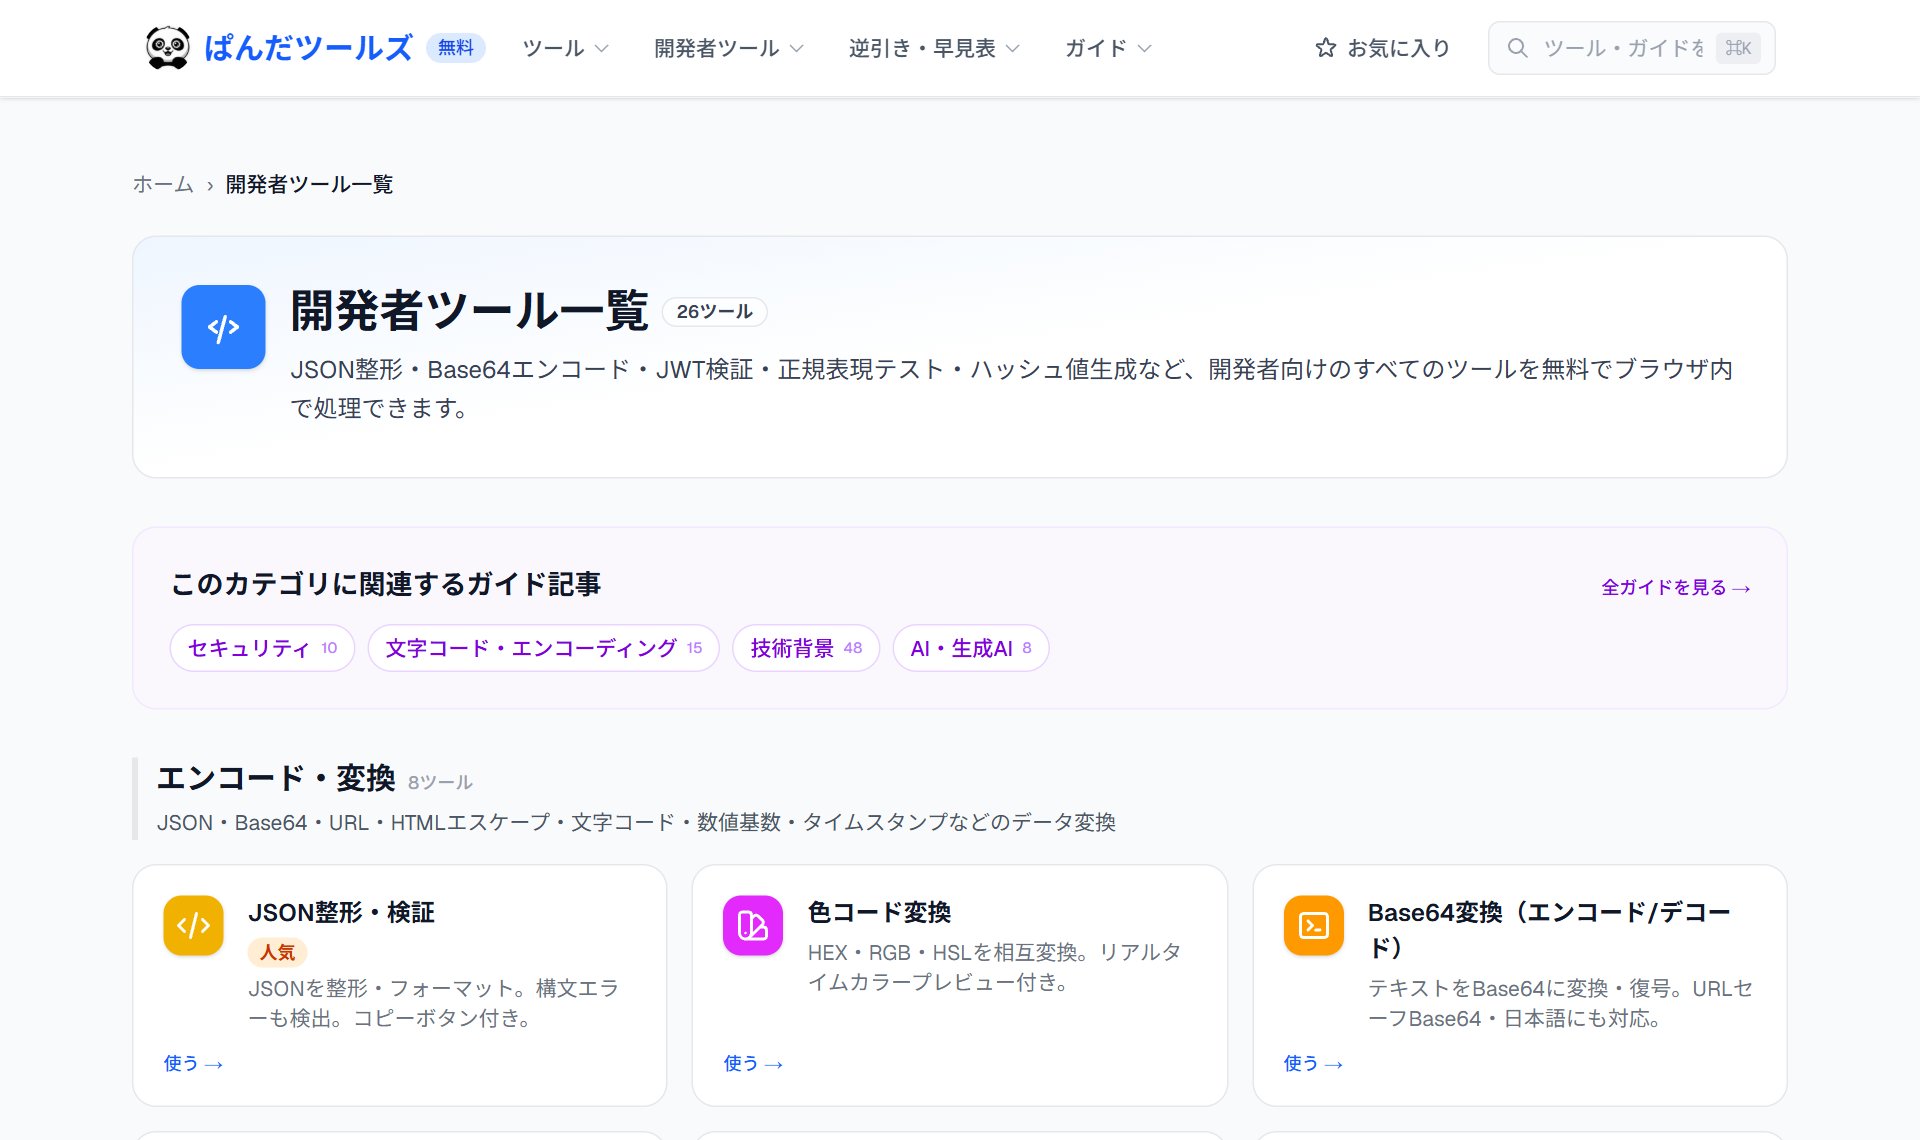
Task: Click the yellow JSON整形 code icon
Action: click(193, 925)
